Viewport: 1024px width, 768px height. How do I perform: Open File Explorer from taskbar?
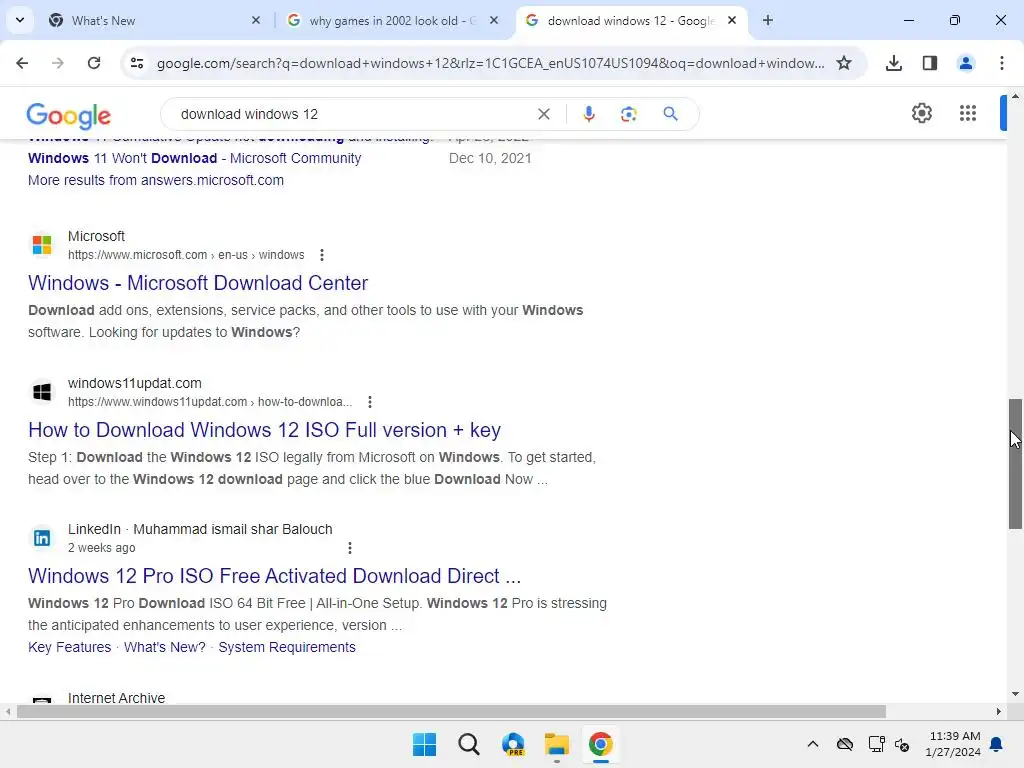point(556,744)
